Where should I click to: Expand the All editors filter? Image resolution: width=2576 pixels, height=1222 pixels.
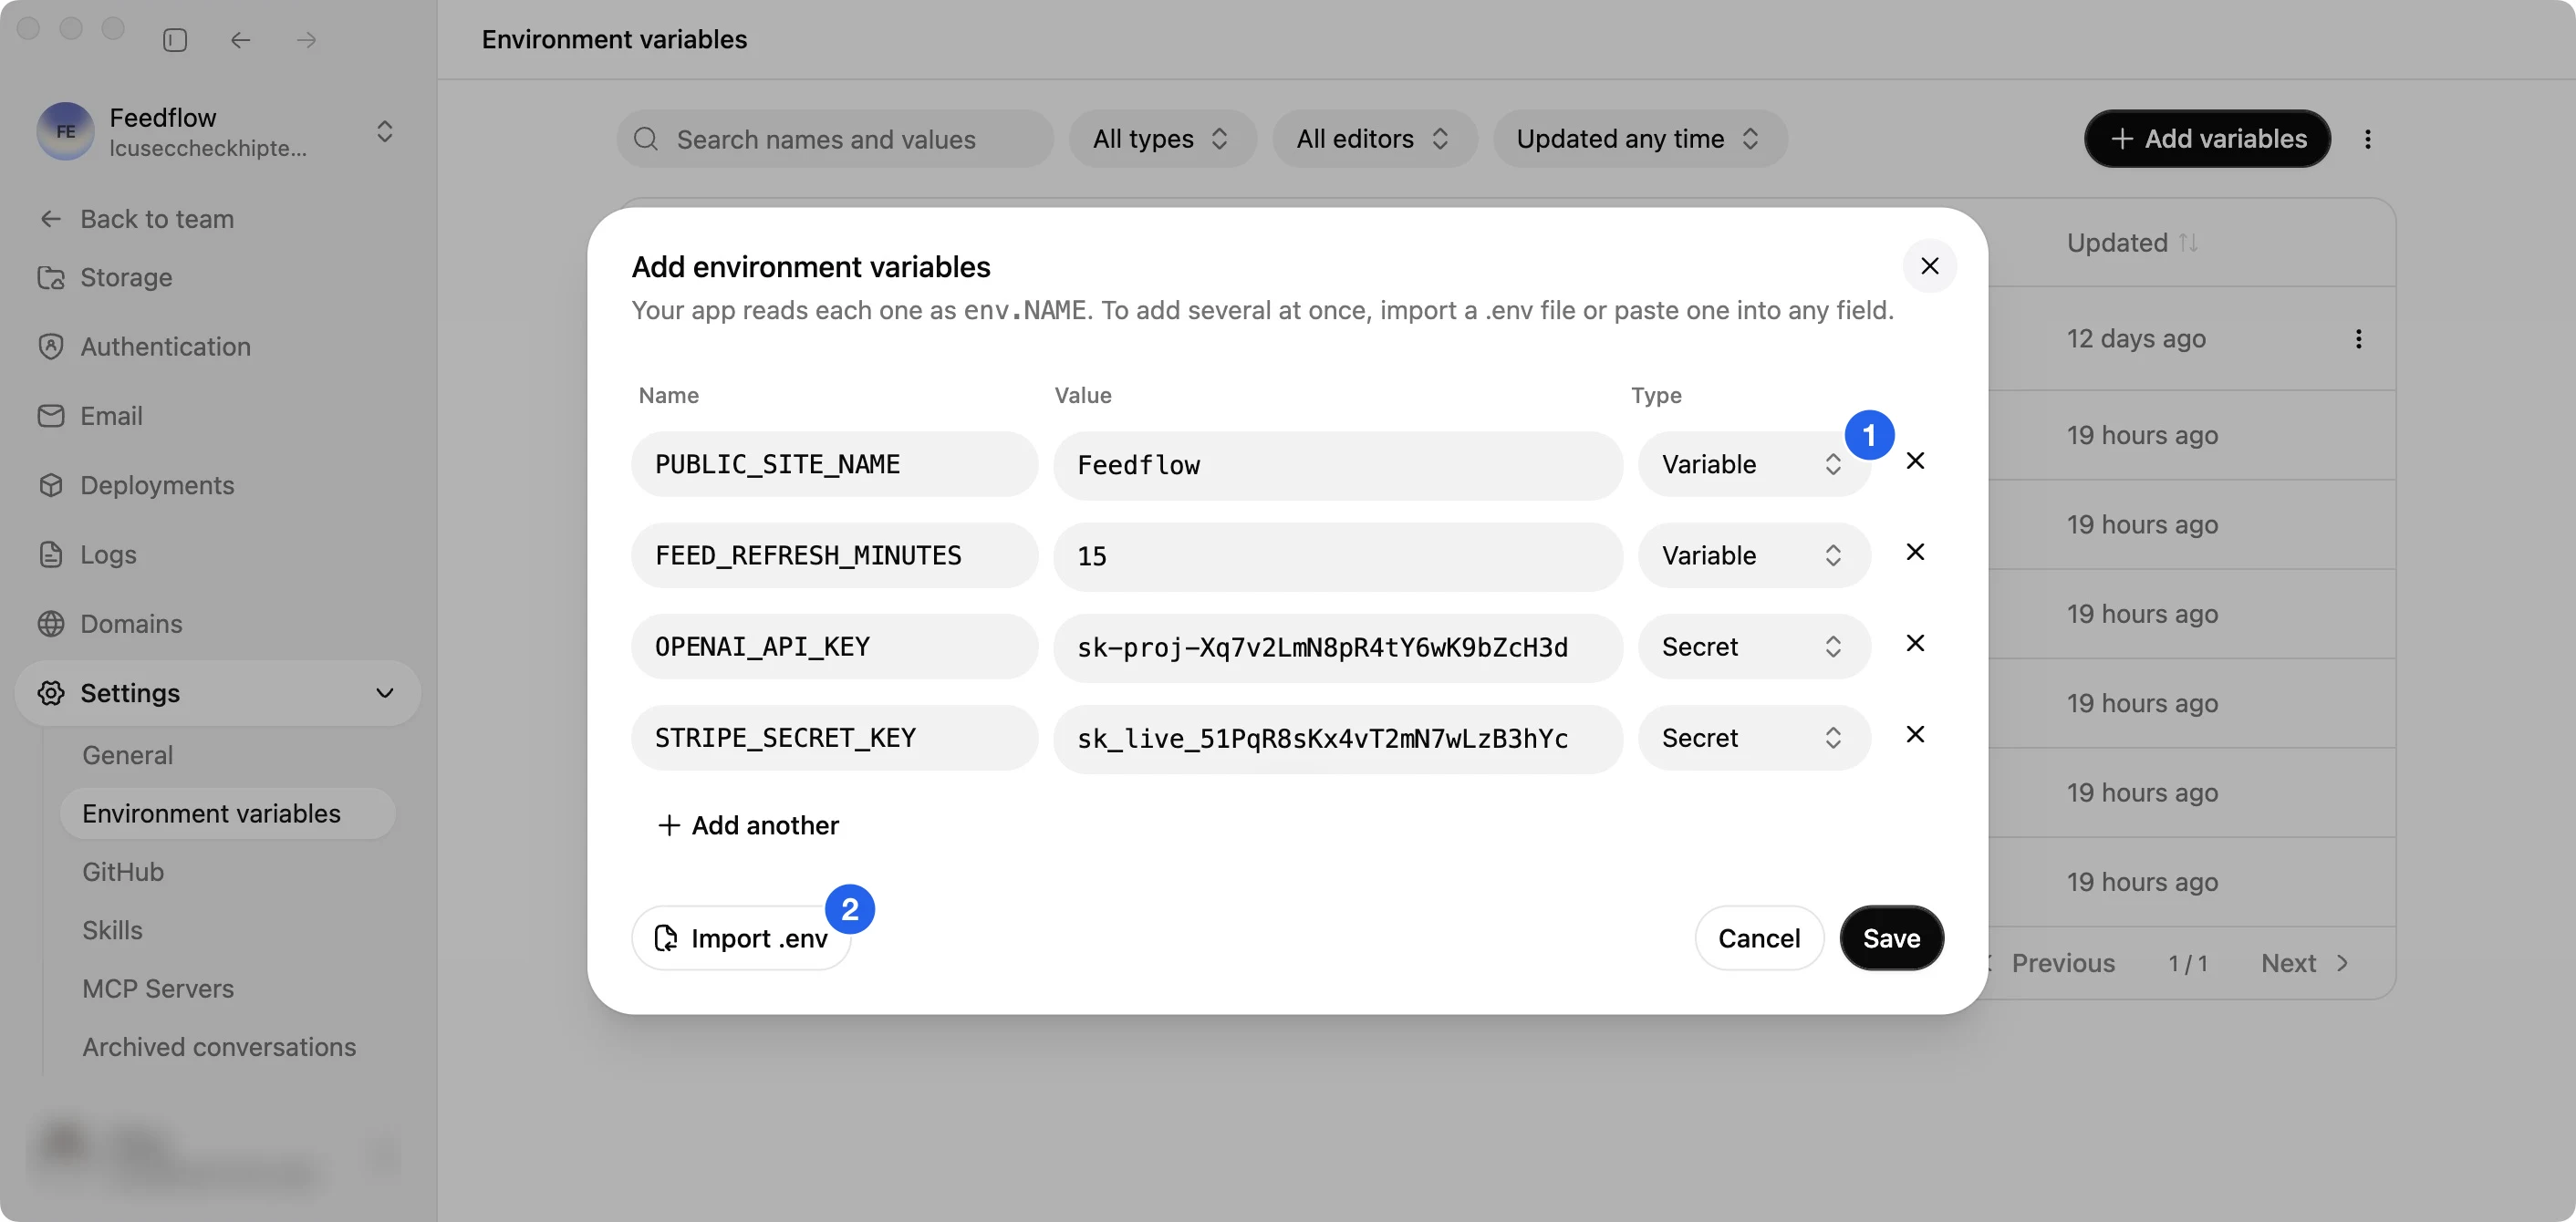1373,139
